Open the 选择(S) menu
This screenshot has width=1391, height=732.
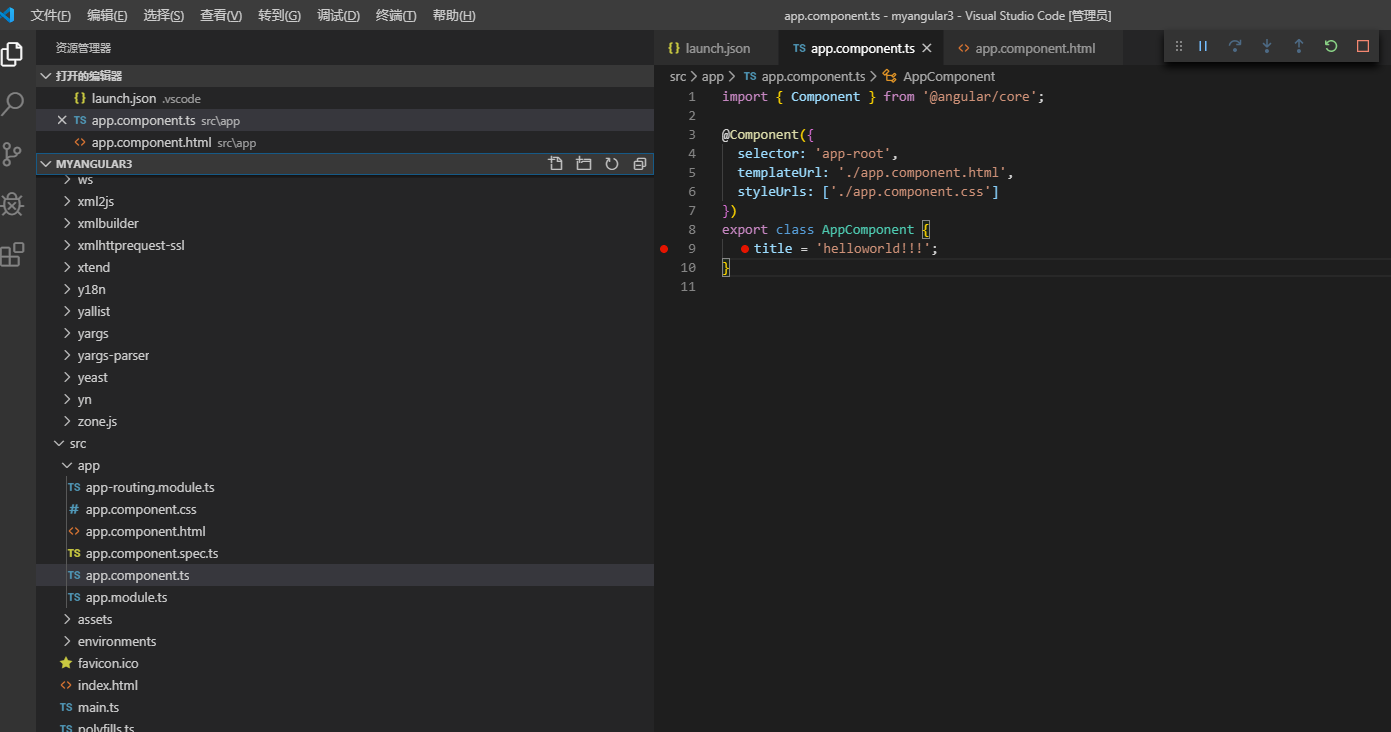click(x=164, y=16)
